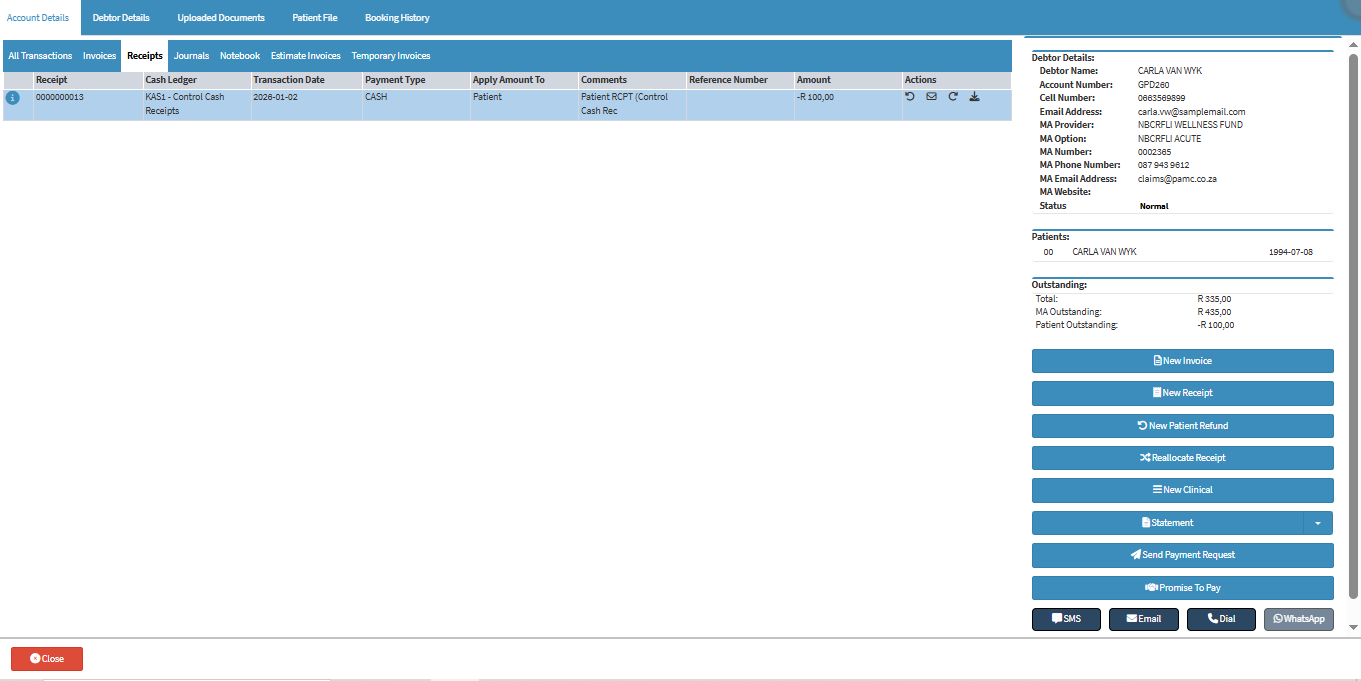Open the Journals sub-tab
This screenshot has width=1361, height=681.
click(191, 56)
